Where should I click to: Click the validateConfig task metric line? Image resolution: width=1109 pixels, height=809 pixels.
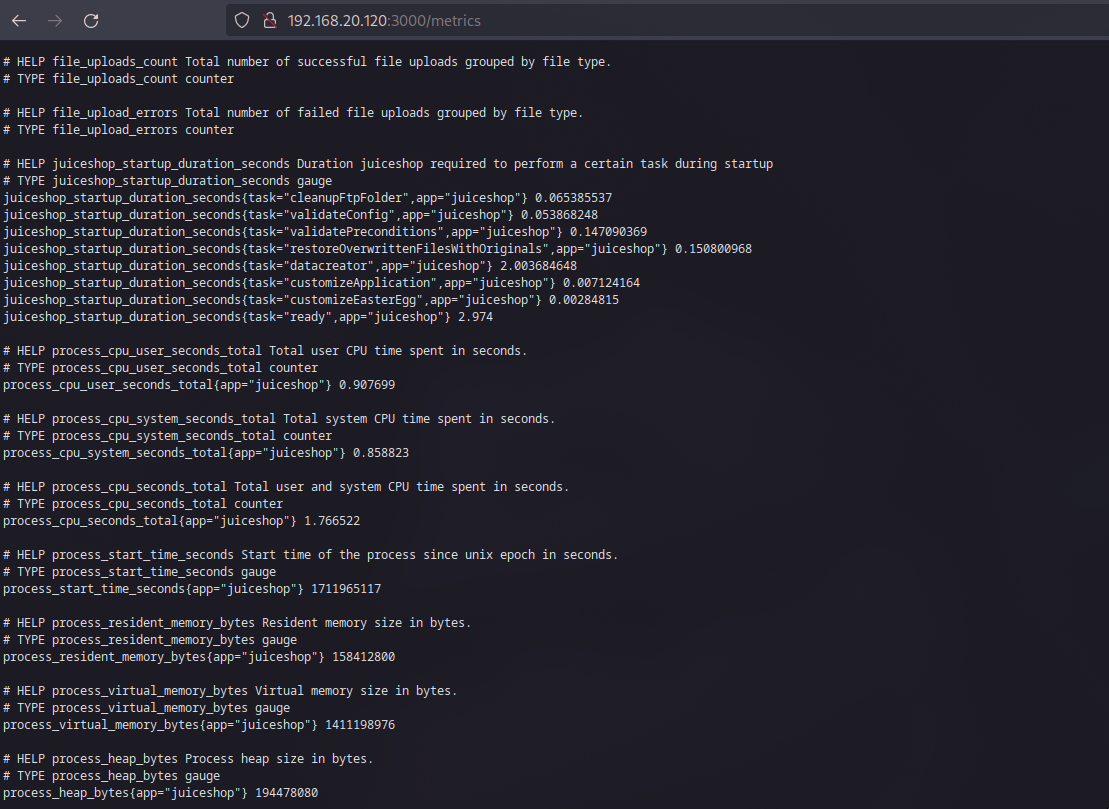tap(300, 215)
